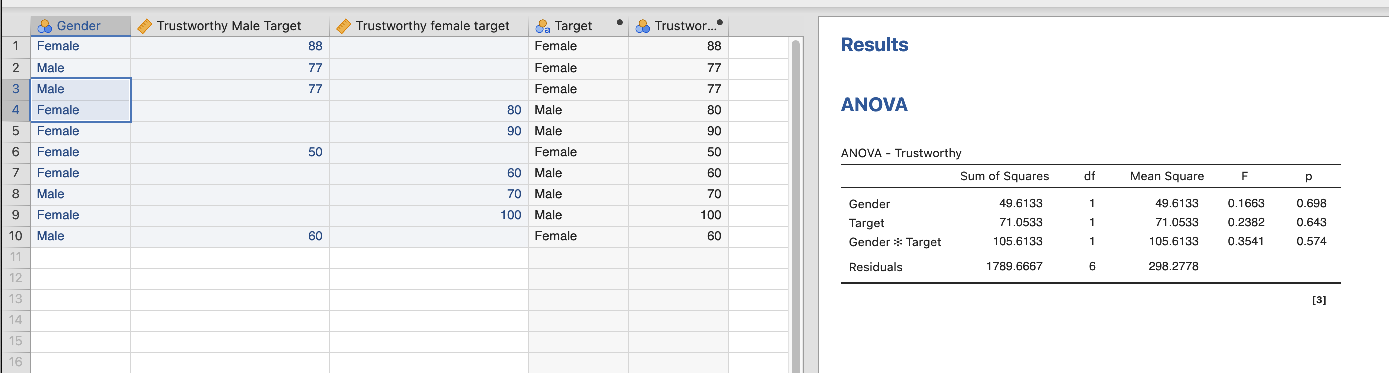Click the blue ANOVA heading
Viewport: 1389px width, 373px height.
(x=874, y=105)
